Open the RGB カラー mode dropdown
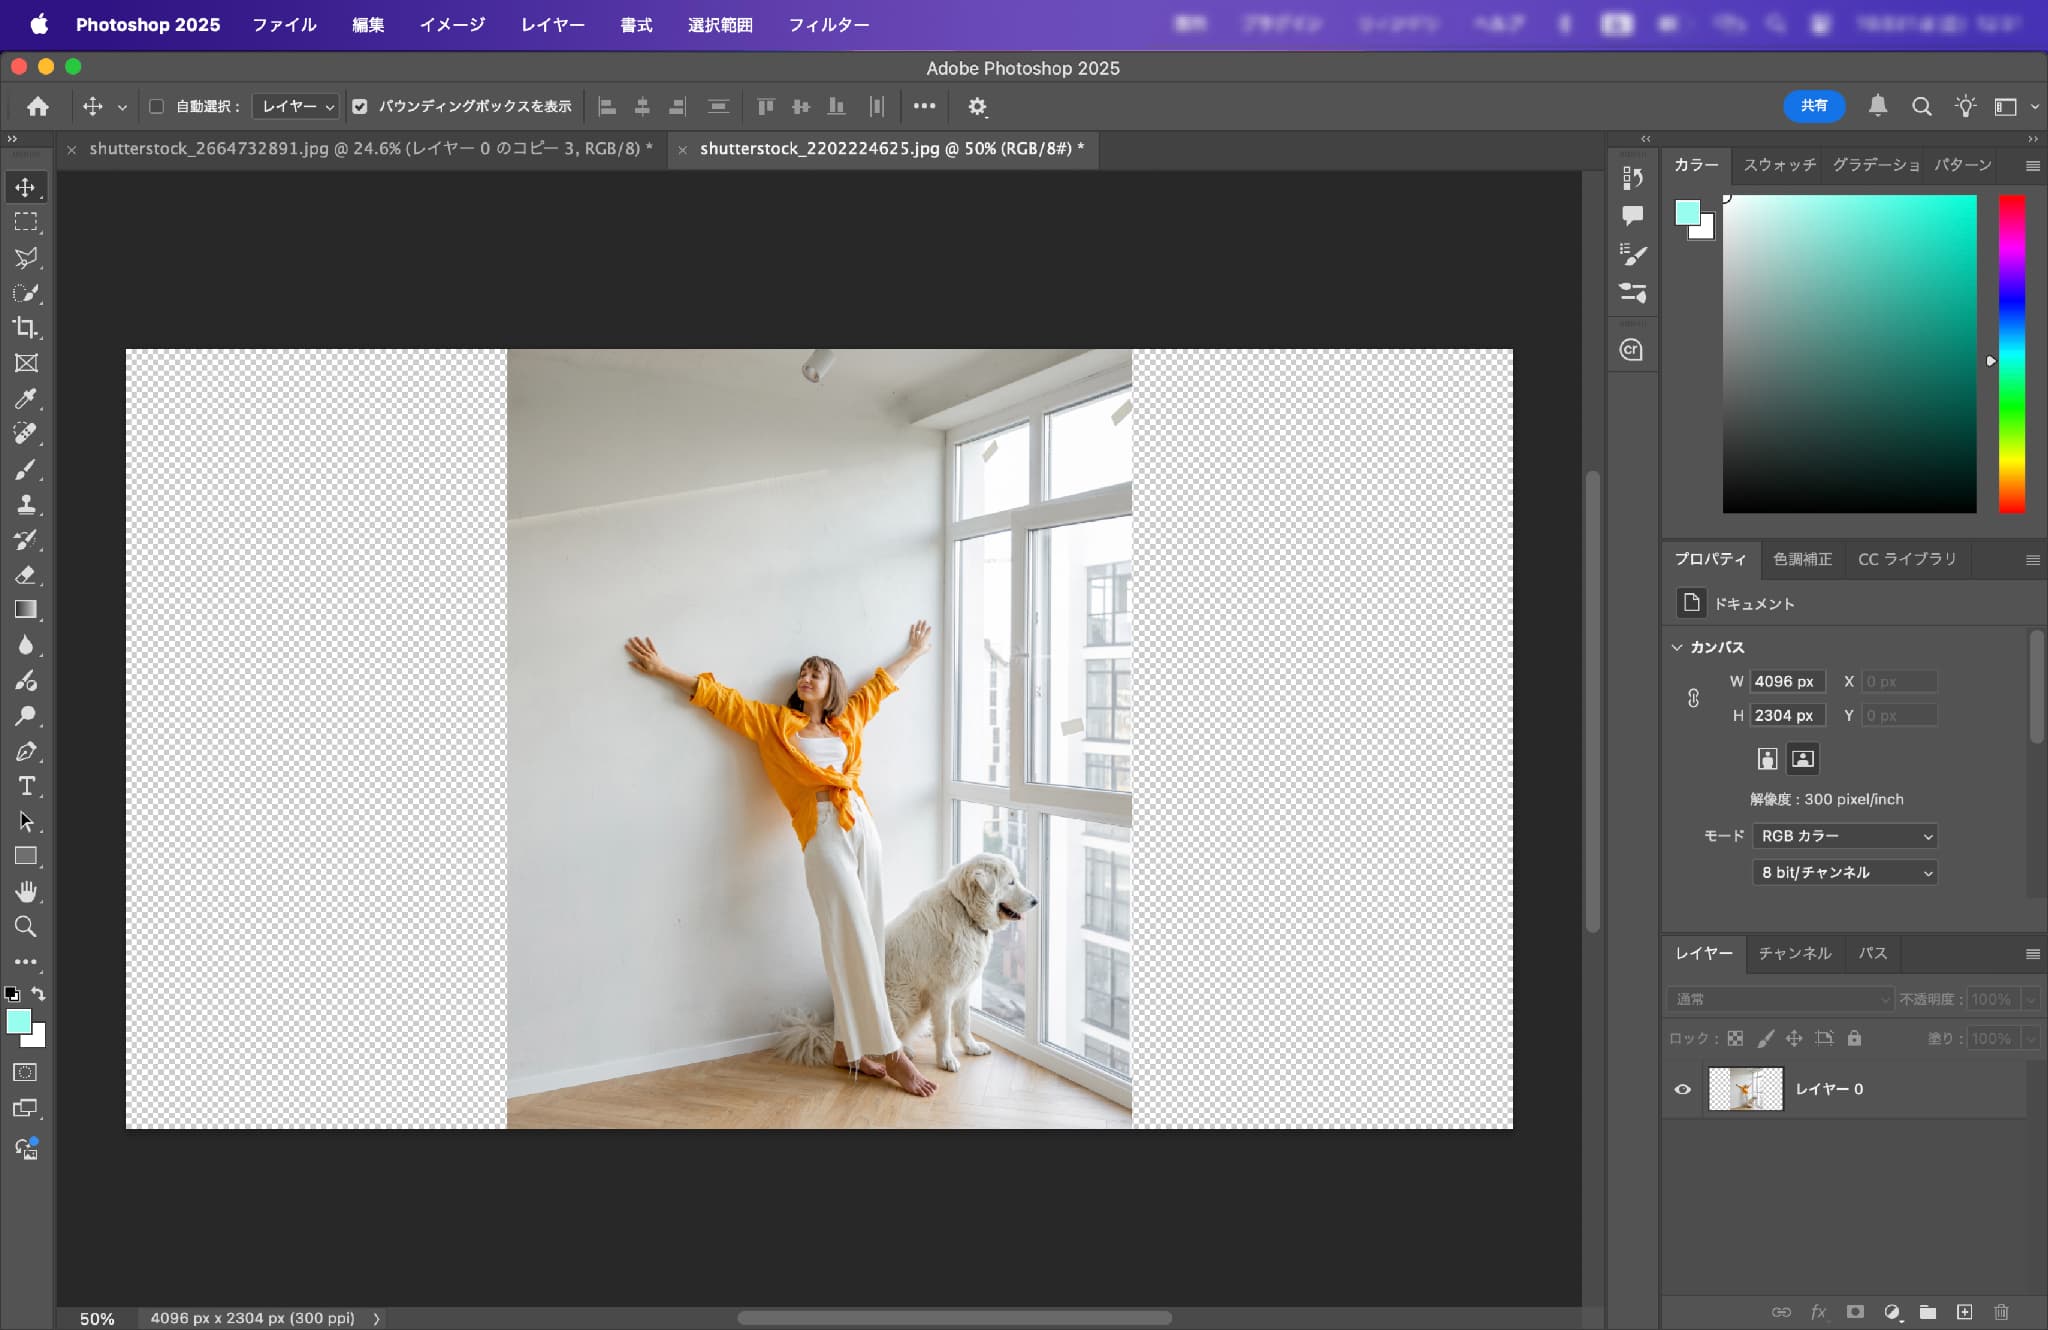This screenshot has width=2048, height=1330. click(x=1844, y=836)
